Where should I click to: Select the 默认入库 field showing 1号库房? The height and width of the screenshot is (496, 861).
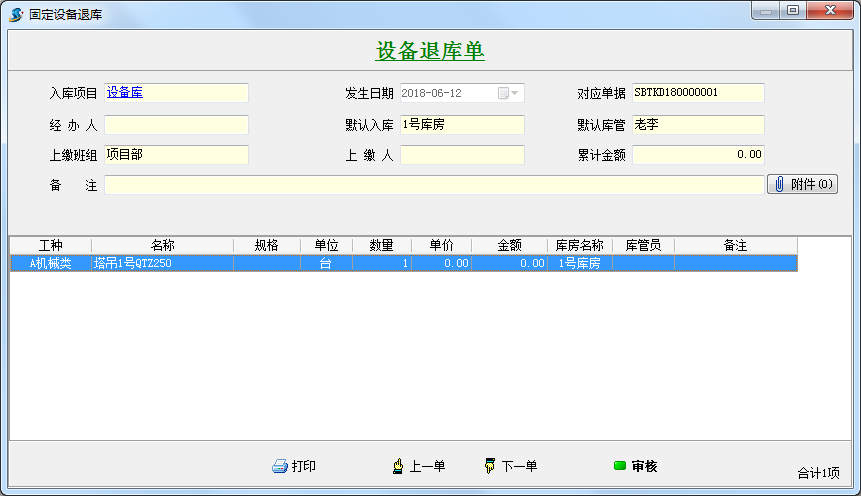462,125
